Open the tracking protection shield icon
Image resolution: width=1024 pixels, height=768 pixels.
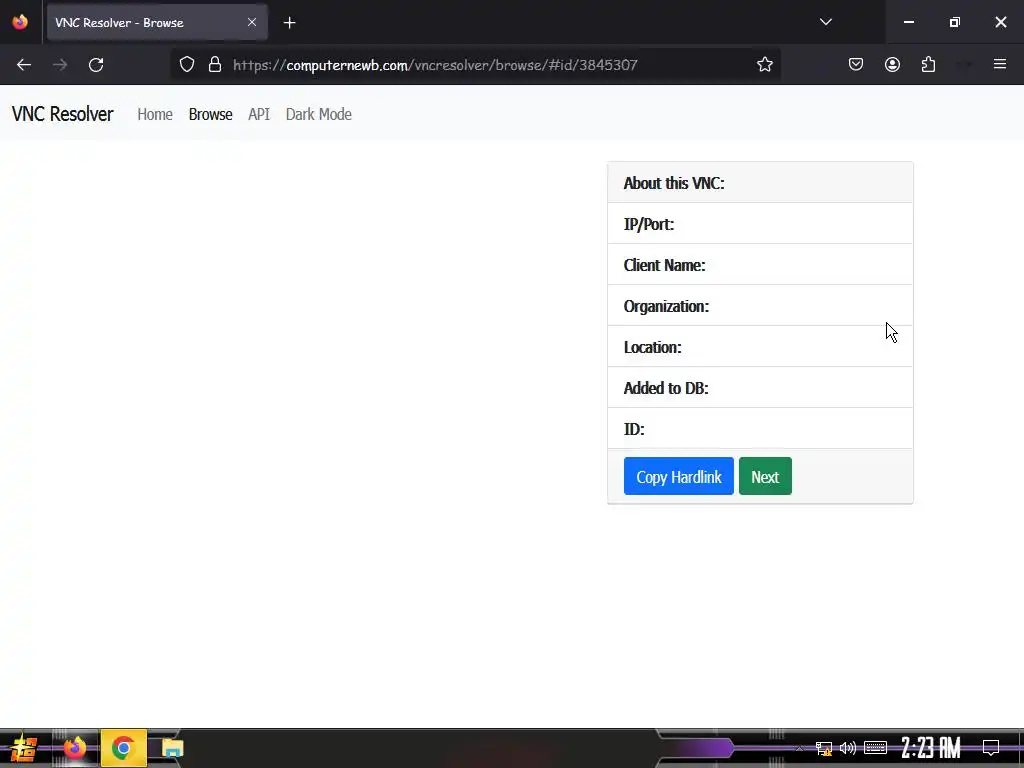click(x=187, y=65)
